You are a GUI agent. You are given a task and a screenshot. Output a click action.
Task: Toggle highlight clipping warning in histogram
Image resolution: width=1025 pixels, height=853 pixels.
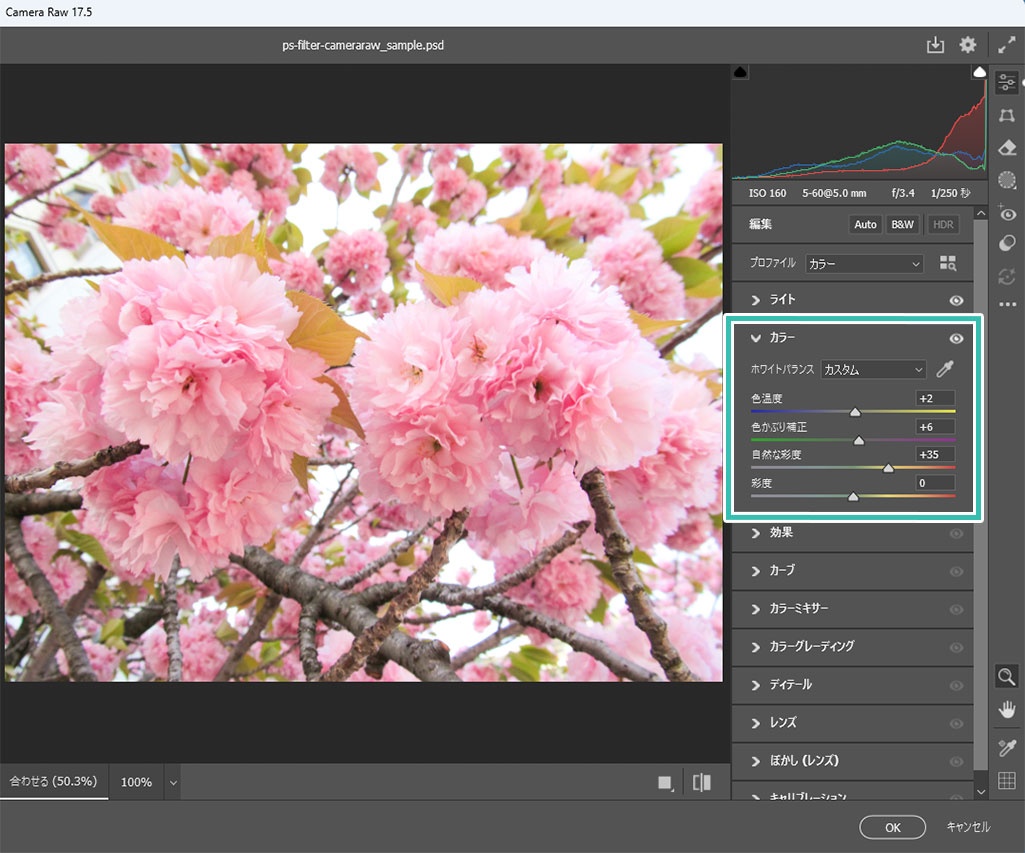point(979,73)
